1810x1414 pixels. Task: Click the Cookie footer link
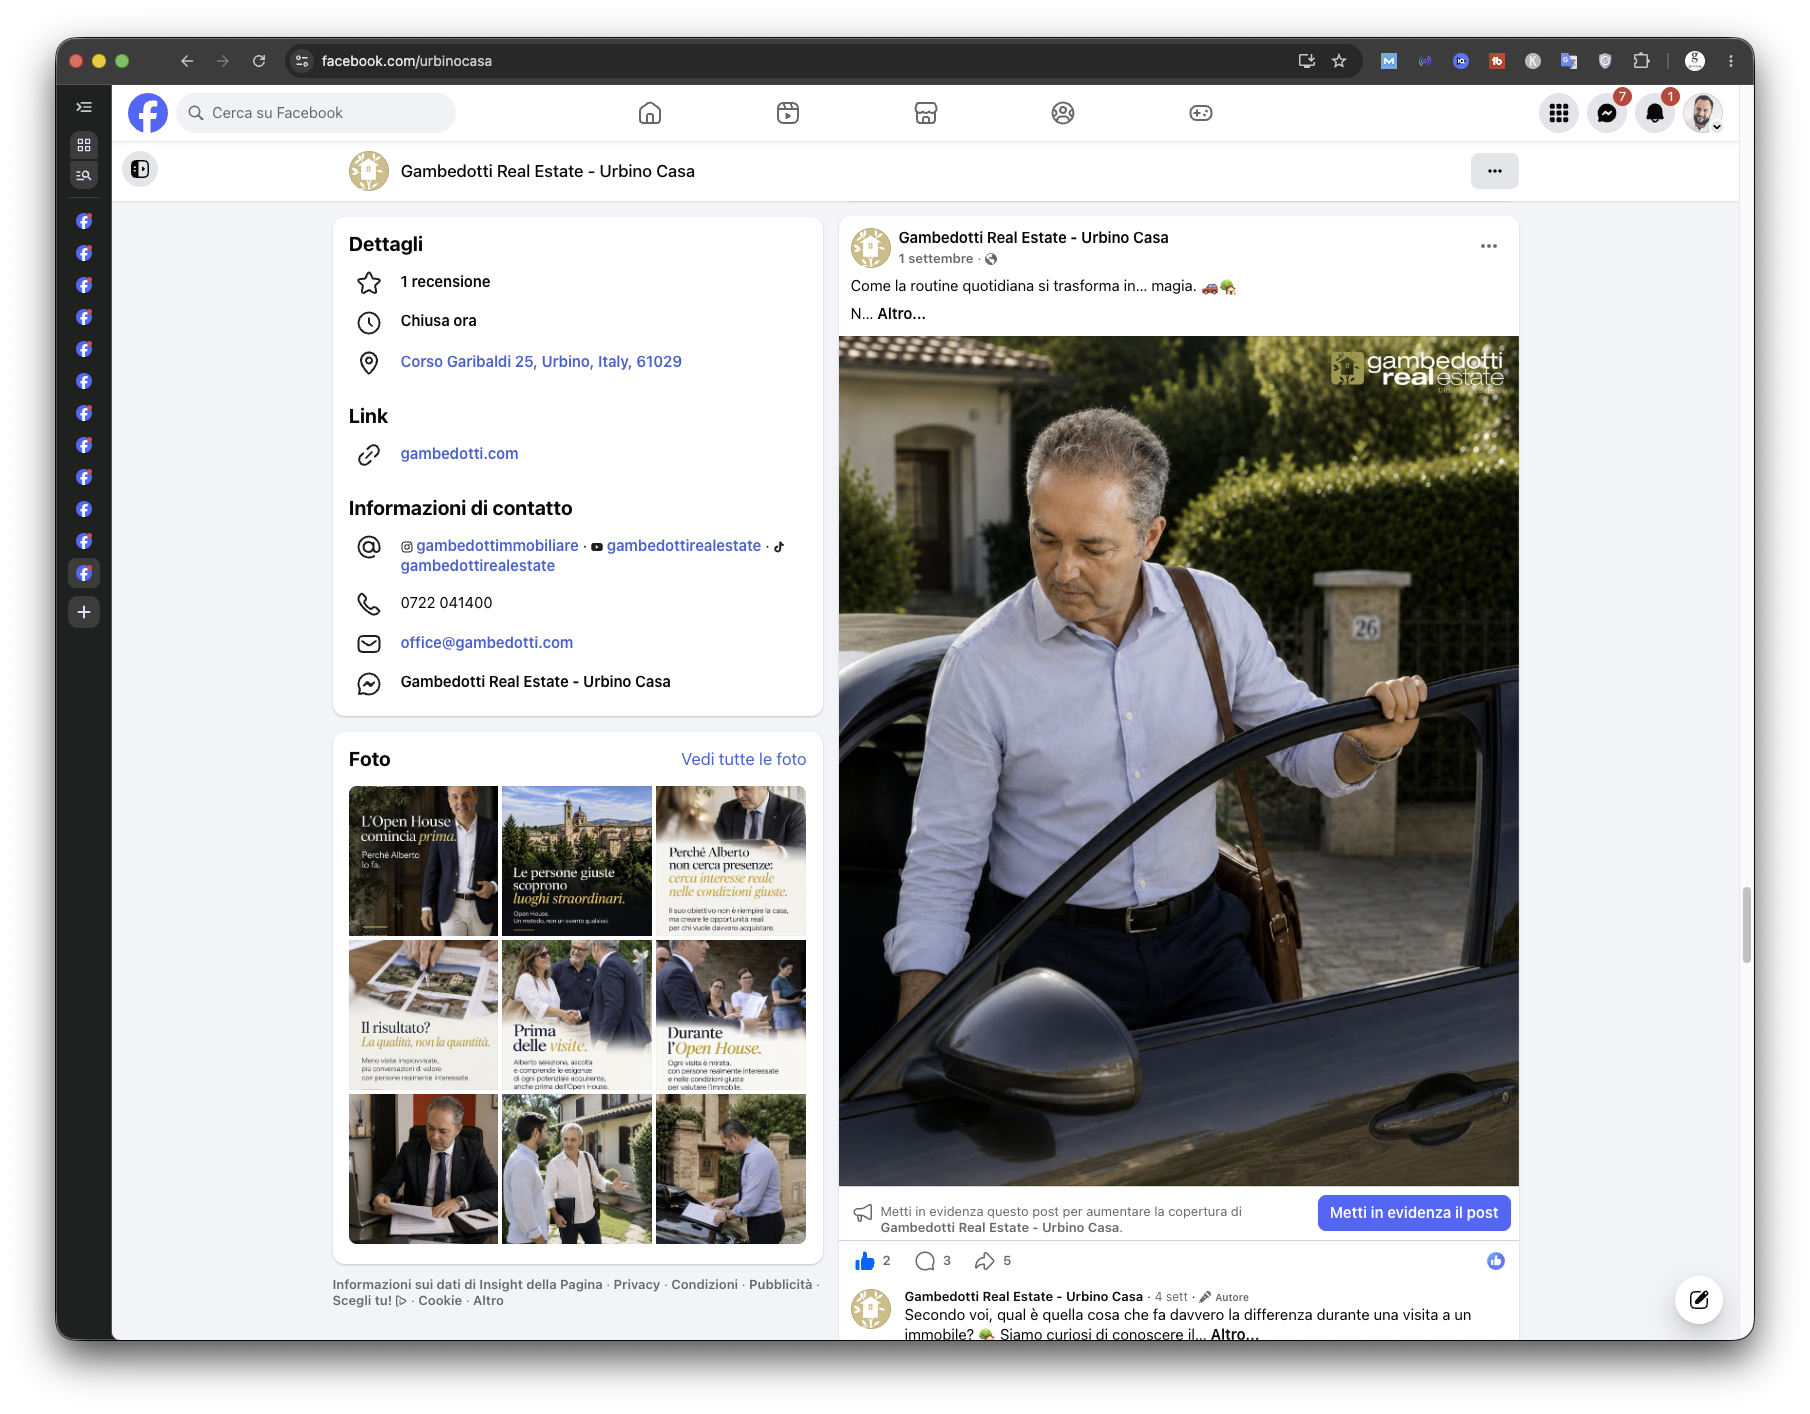point(440,1301)
